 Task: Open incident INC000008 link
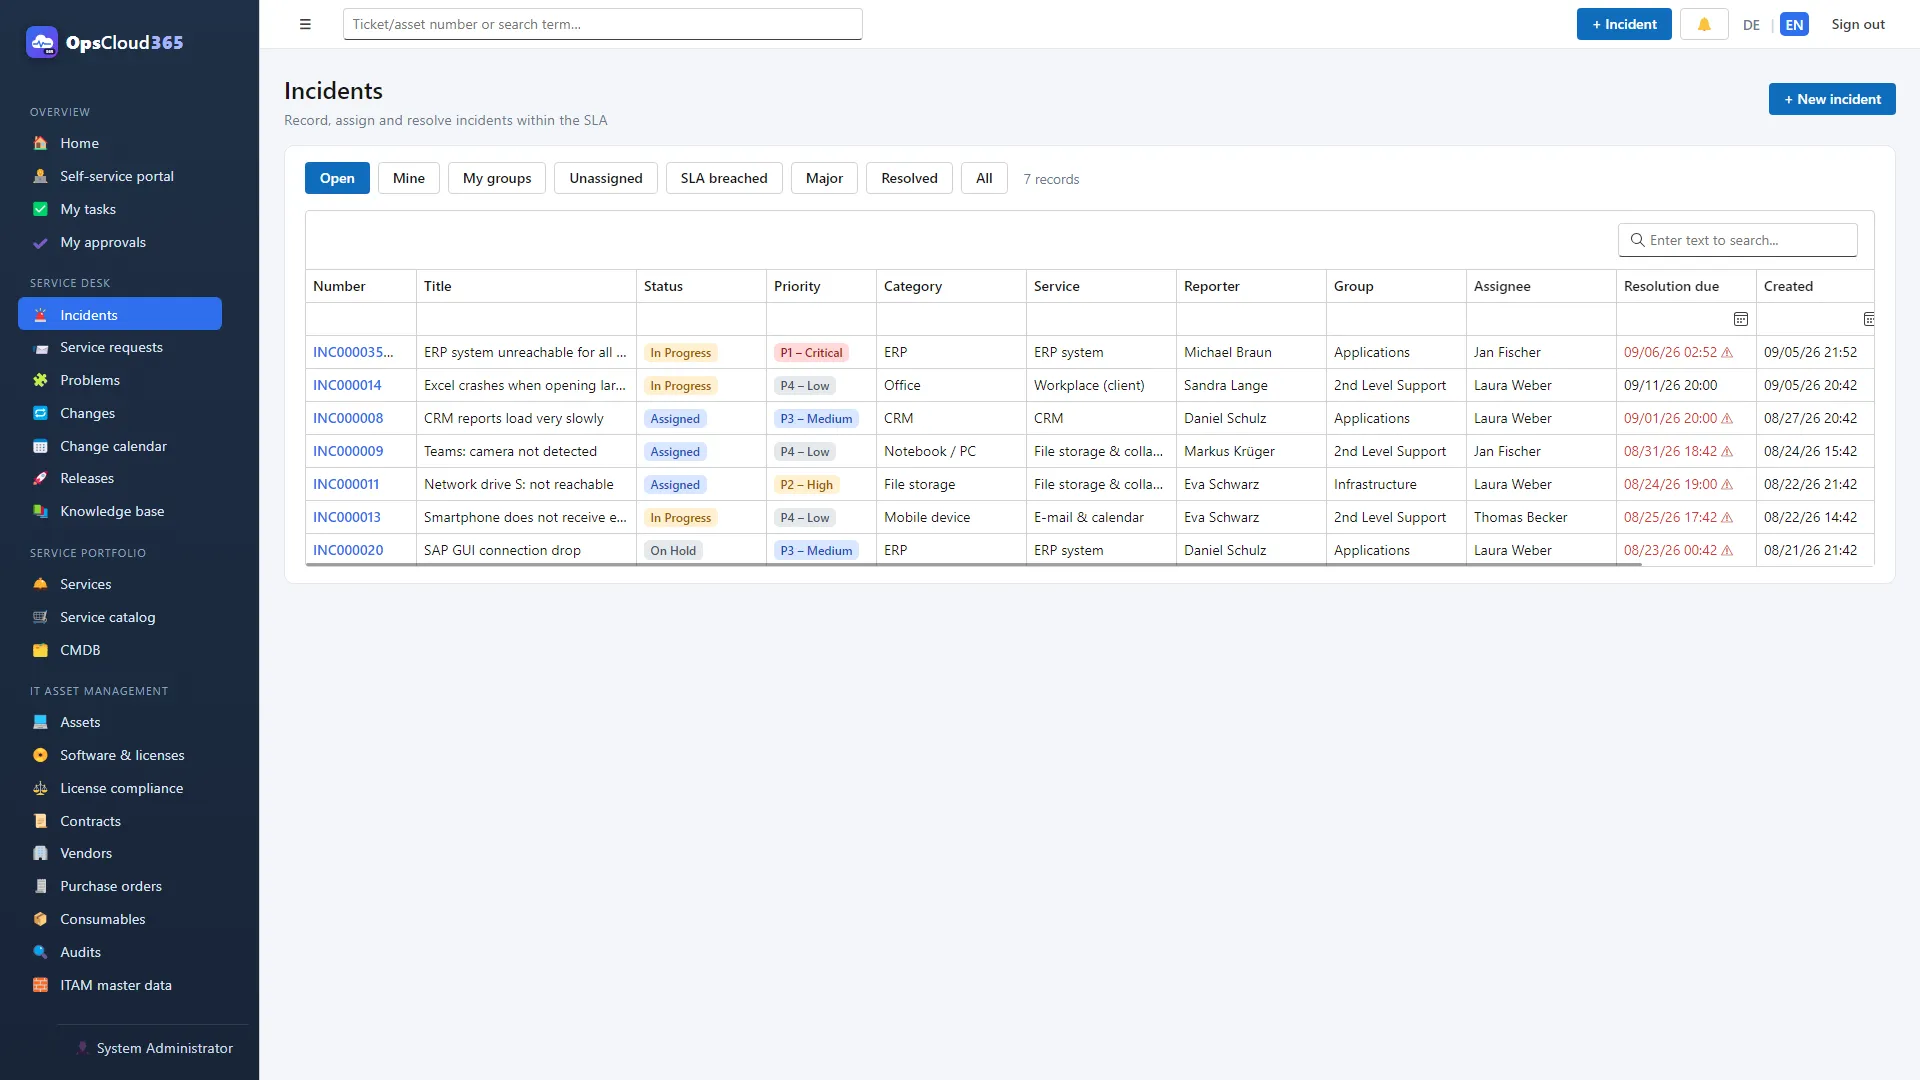click(348, 418)
